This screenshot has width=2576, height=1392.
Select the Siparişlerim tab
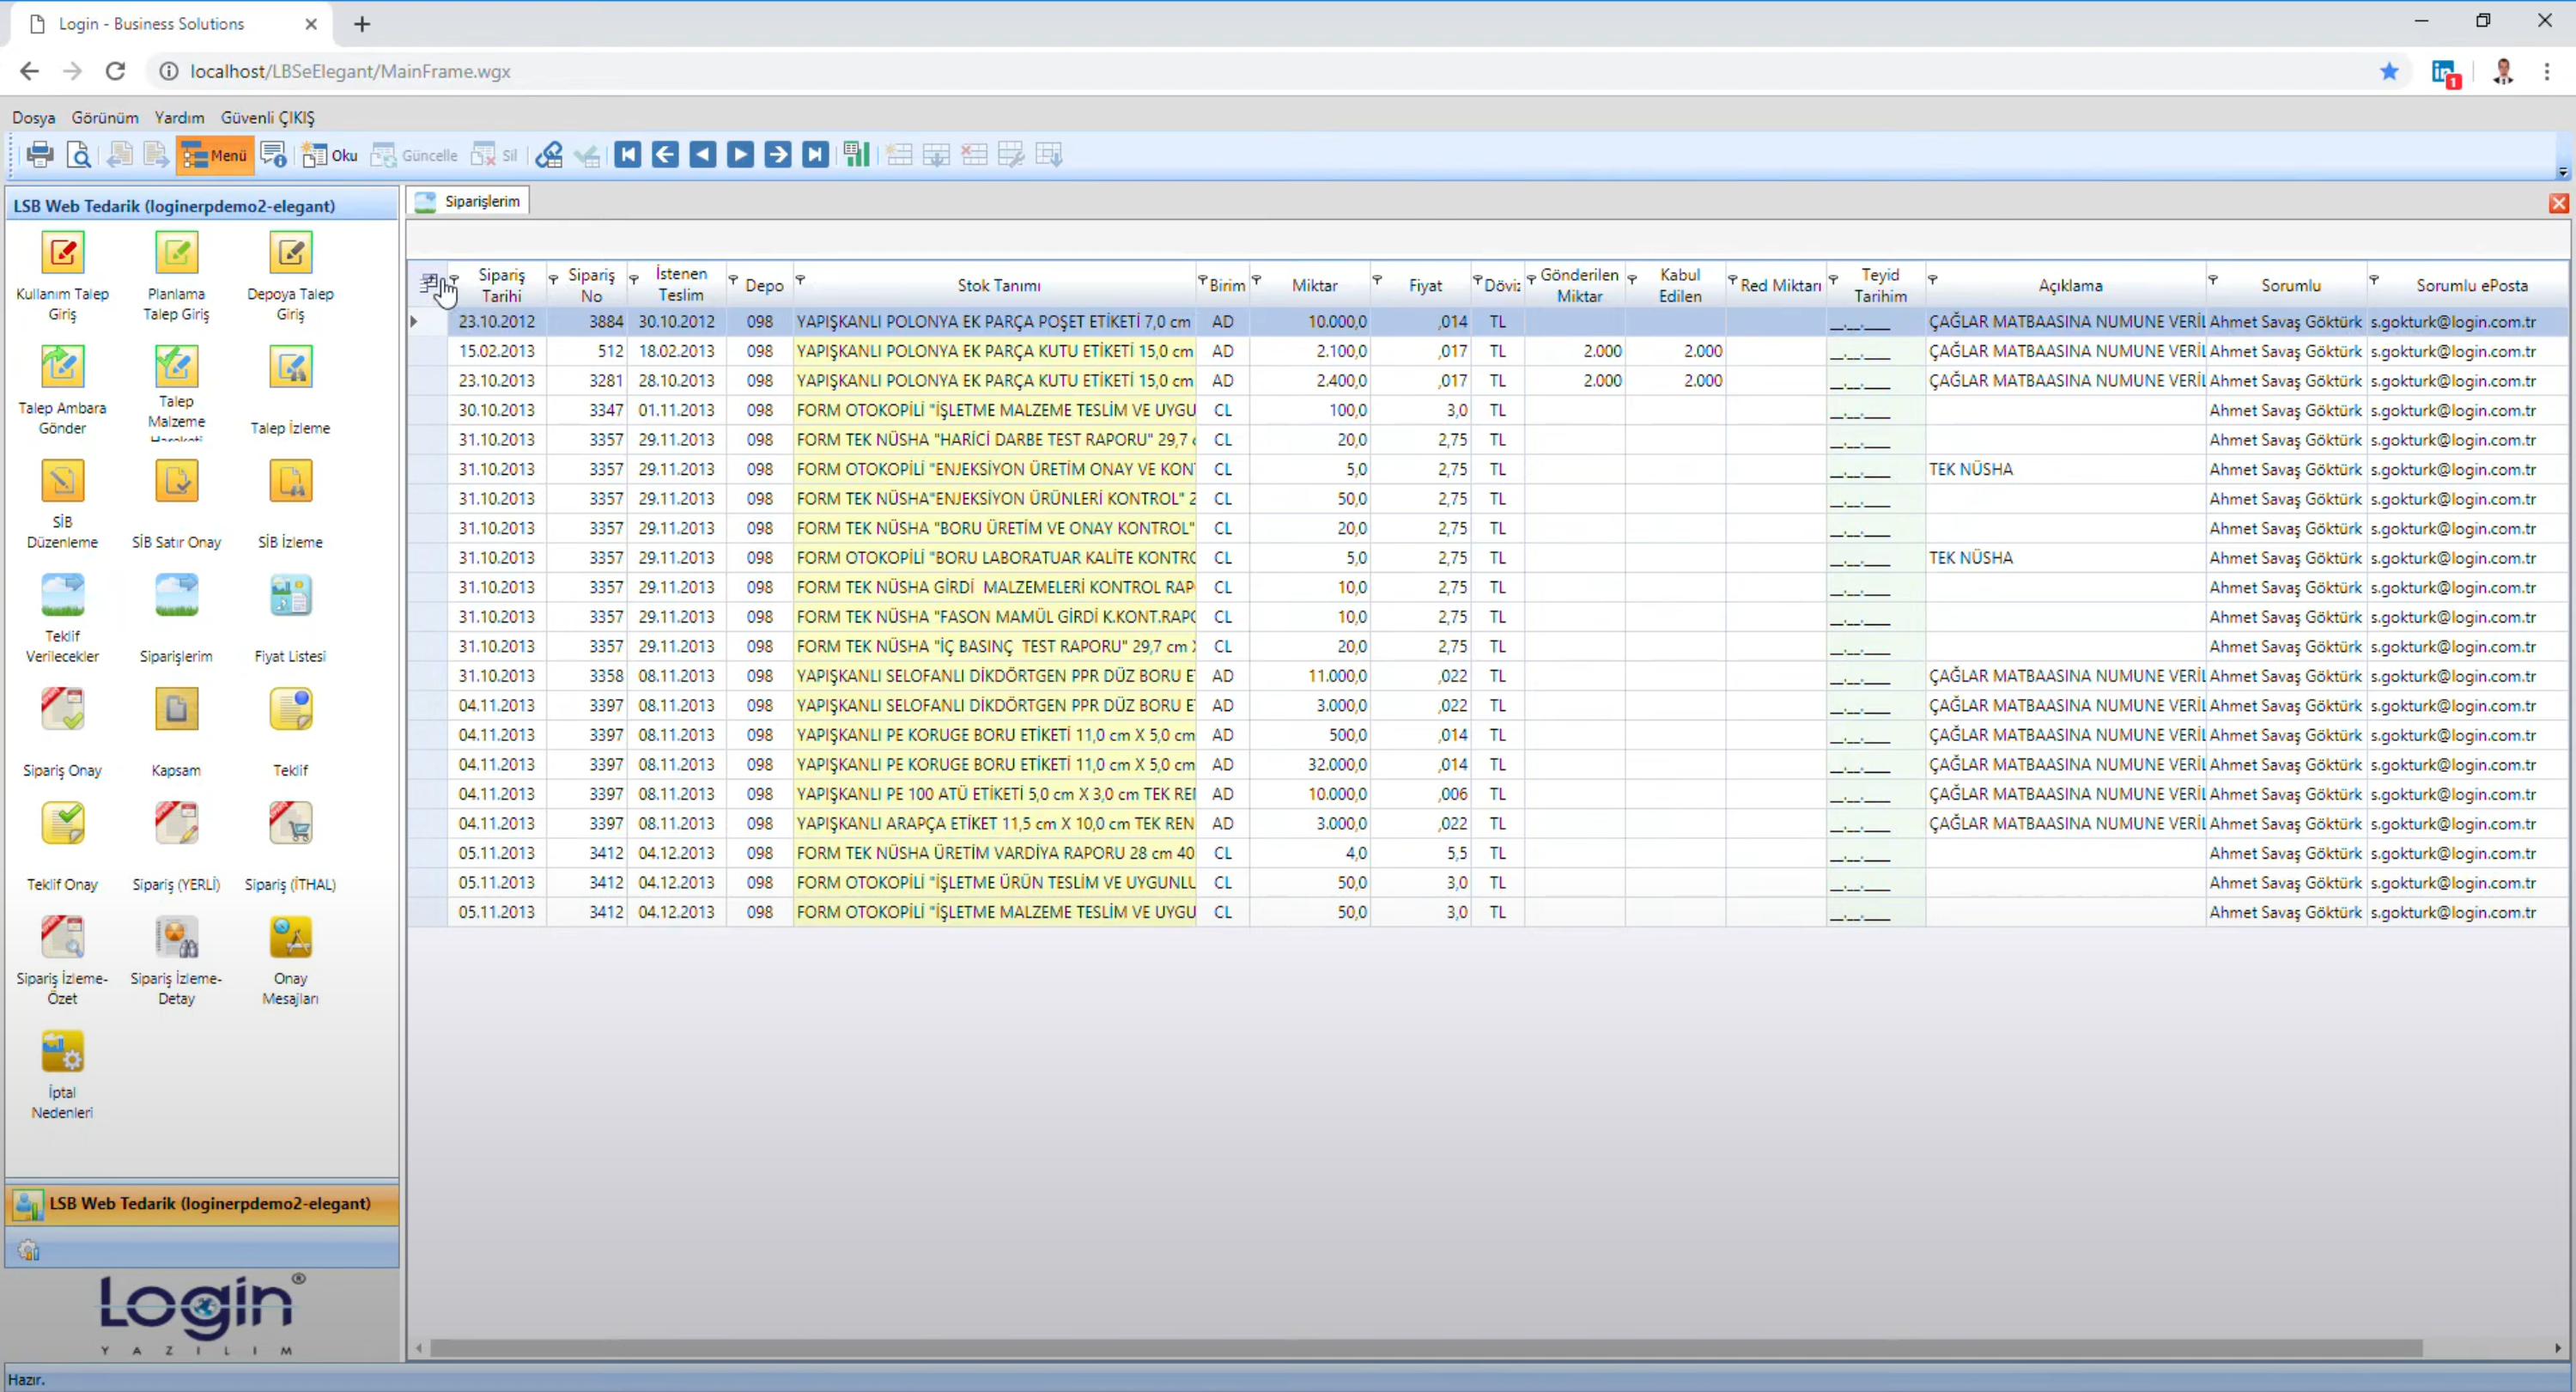pyautogui.click(x=469, y=201)
